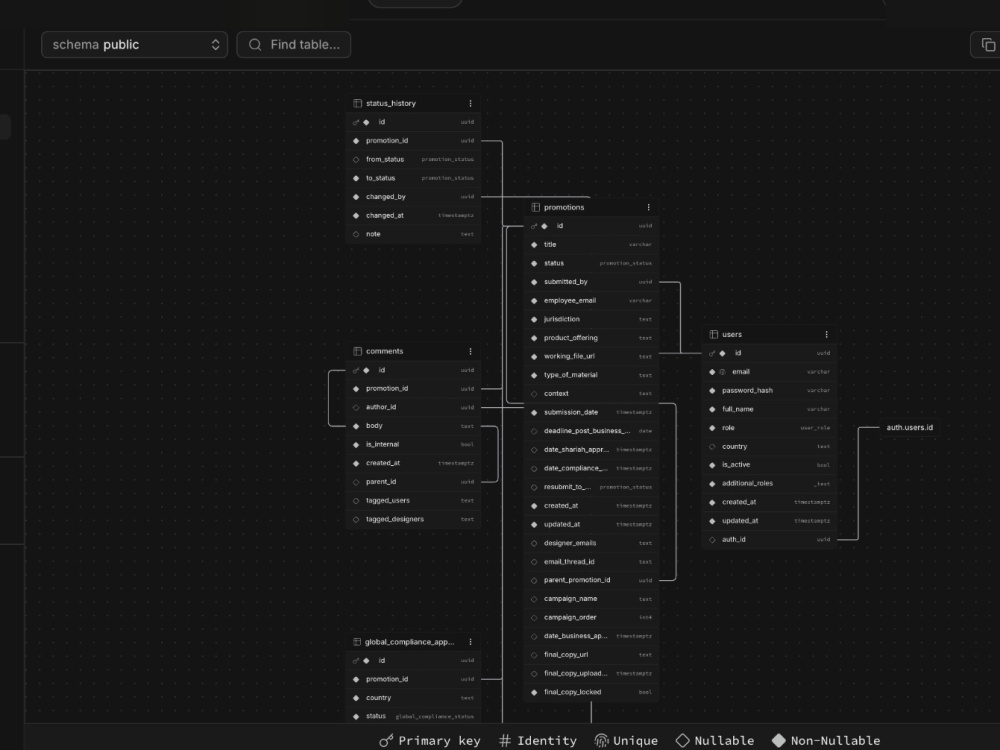The width and height of the screenshot is (1000, 750).
Task: Click parent_id column in comments
Action: (x=413, y=482)
